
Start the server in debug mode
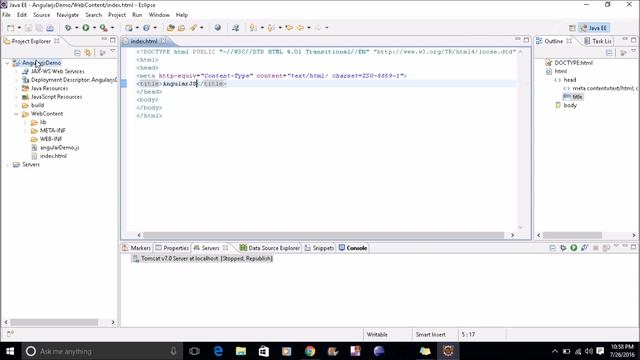click(563, 248)
